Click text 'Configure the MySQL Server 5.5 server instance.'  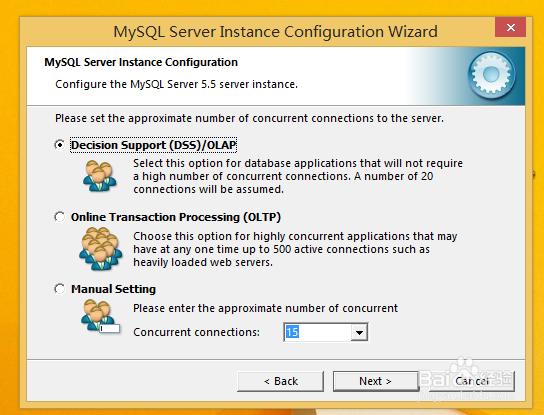point(177,84)
